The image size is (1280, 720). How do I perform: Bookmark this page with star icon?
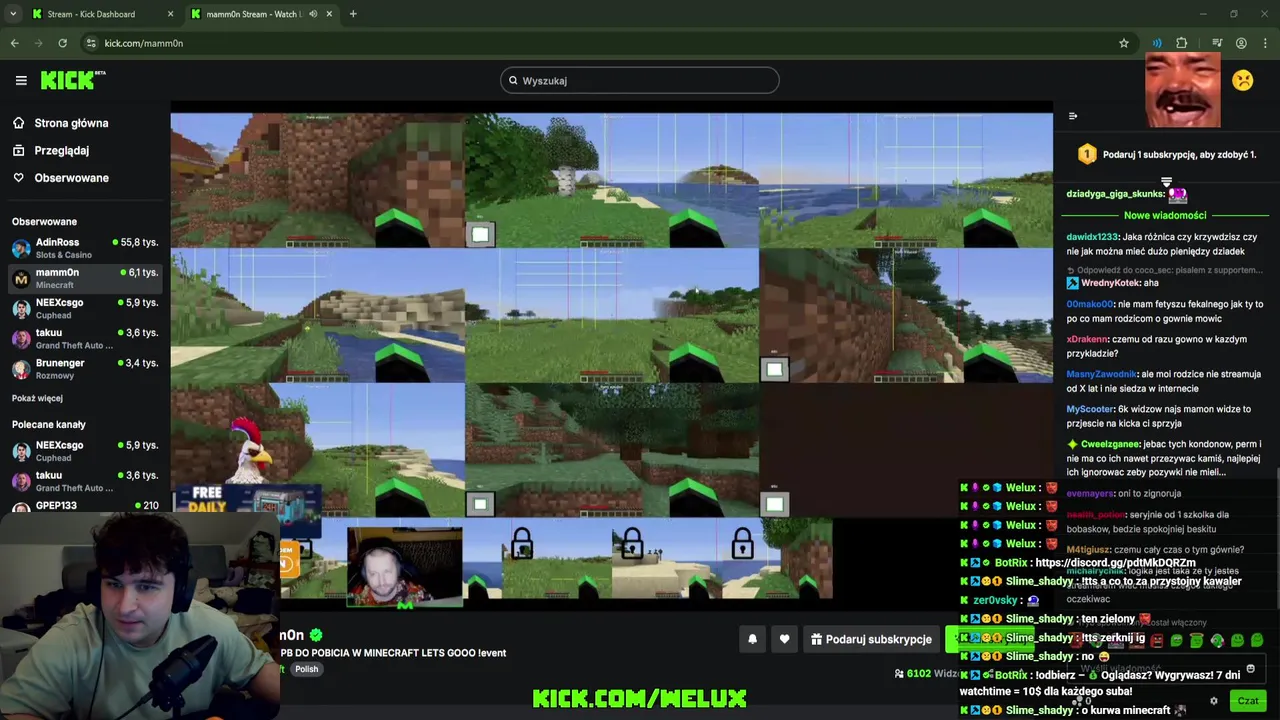point(1124,43)
